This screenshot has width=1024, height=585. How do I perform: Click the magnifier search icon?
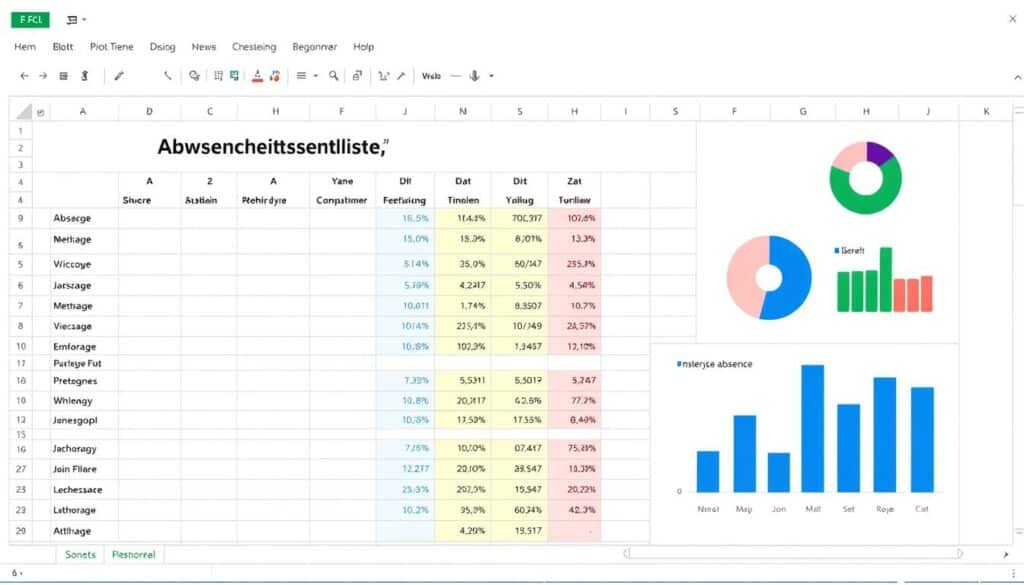coord(334,76)
